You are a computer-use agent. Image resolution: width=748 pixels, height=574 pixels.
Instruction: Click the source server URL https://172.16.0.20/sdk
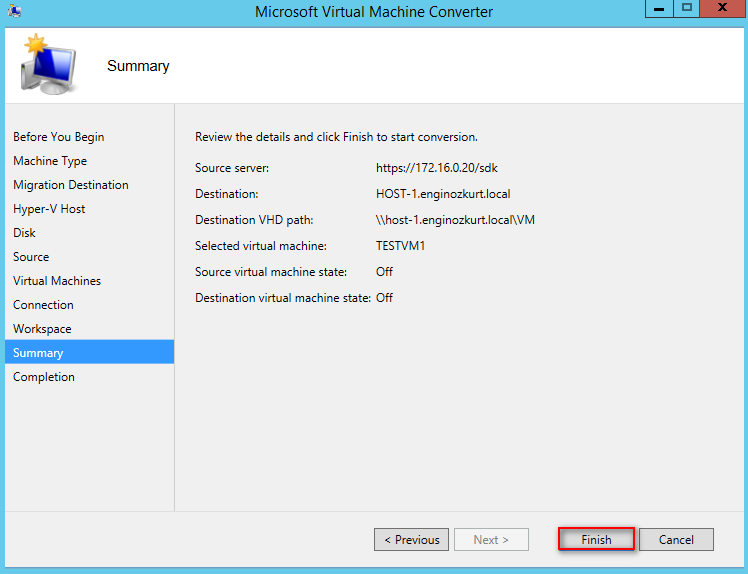pyautogui.click(x=436, y=168)
